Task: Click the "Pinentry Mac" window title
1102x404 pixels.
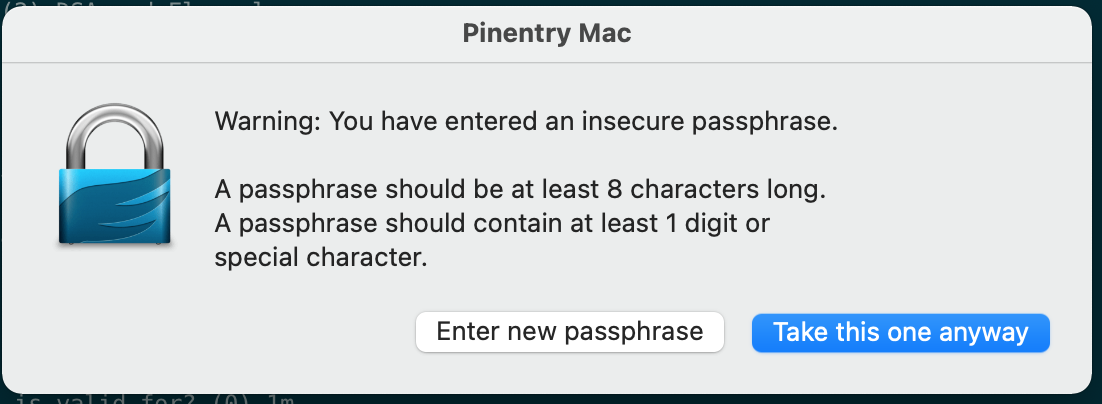Action: point(546,34)
